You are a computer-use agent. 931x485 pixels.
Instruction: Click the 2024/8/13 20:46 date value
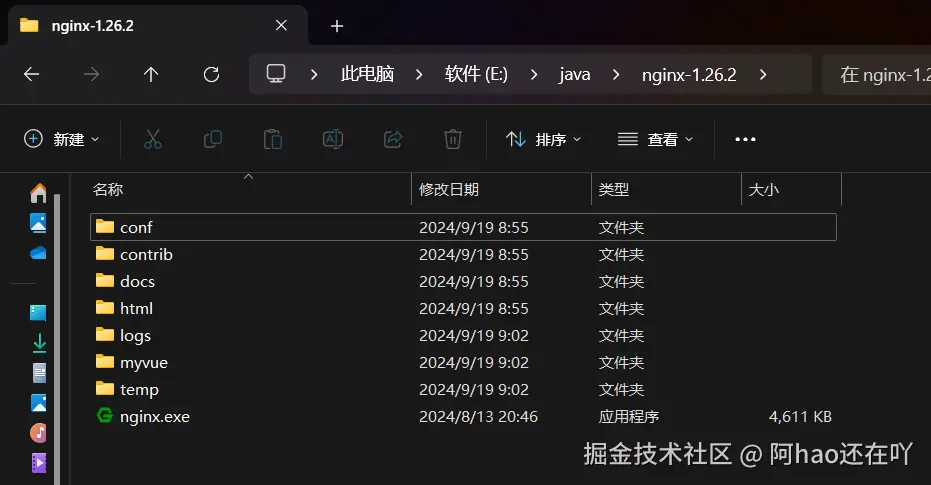pos(478,416)
